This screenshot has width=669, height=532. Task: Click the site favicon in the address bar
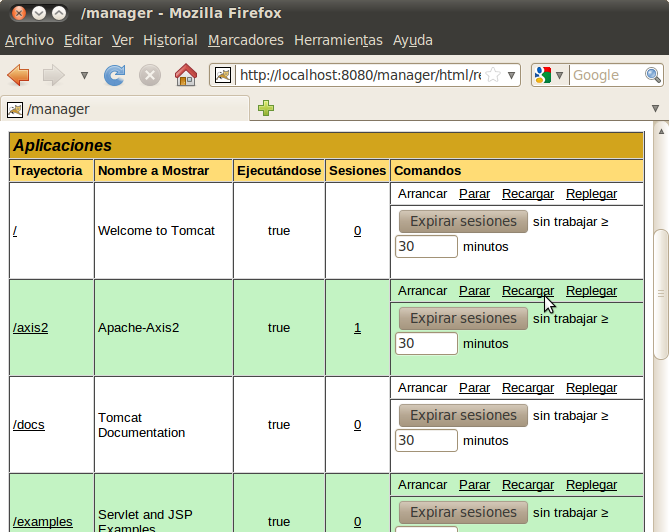[x=223, y=76]
